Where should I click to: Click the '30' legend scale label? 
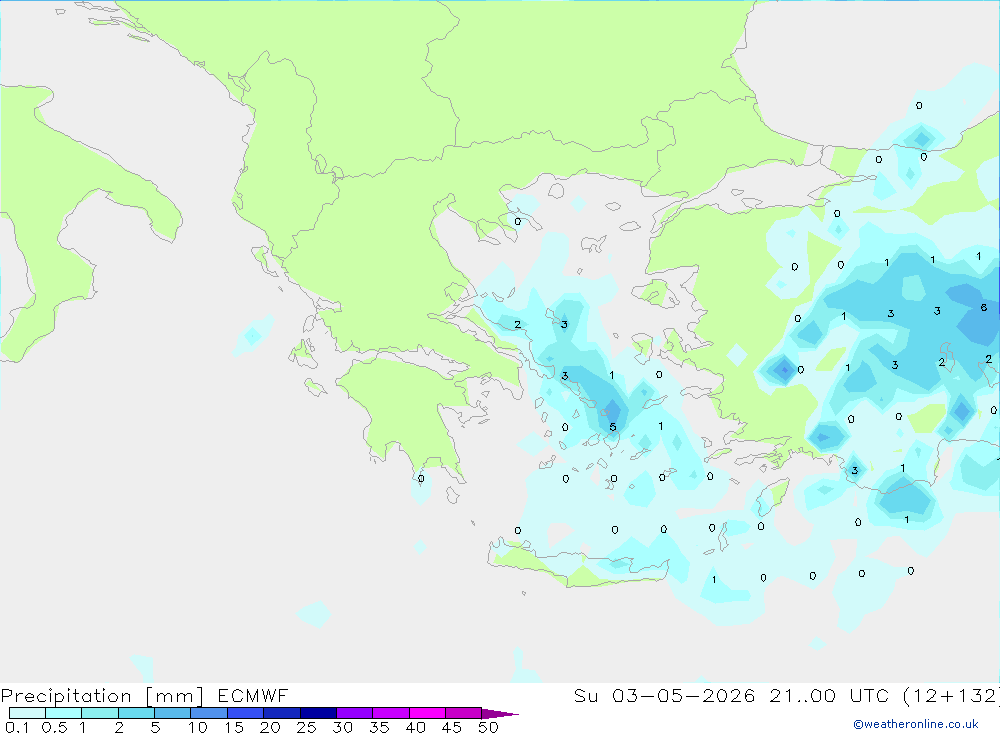pos(343,727)
